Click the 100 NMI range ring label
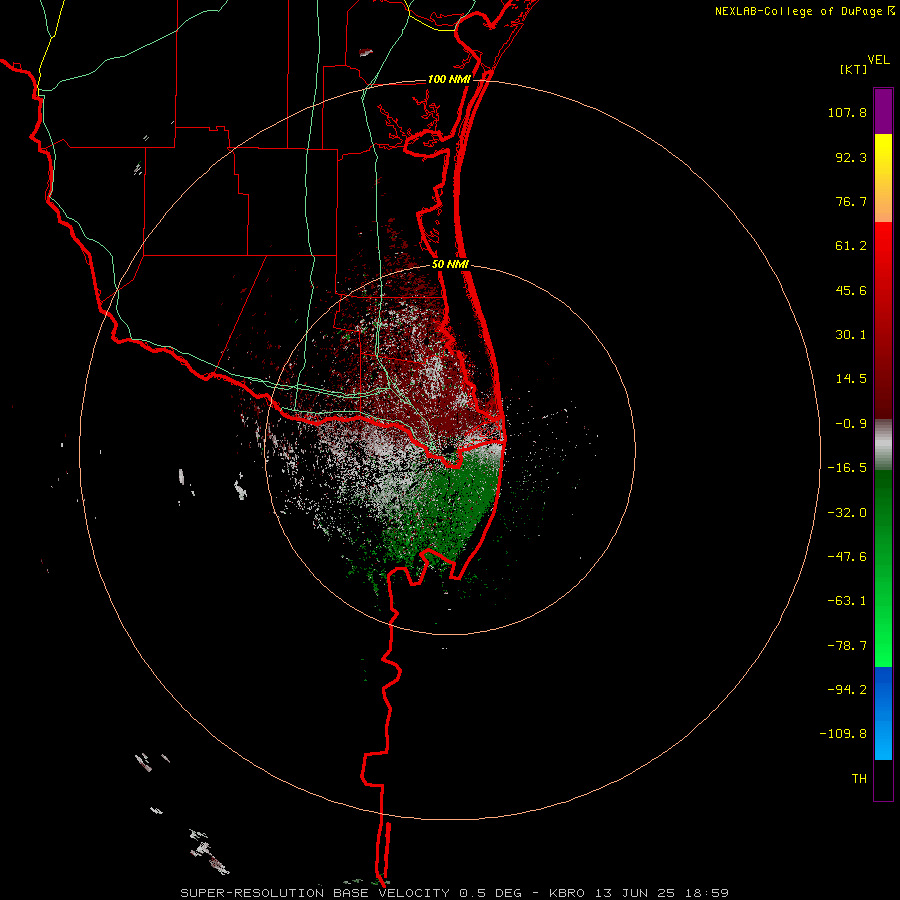Viewport: 900px width, 900px height. 449,79
